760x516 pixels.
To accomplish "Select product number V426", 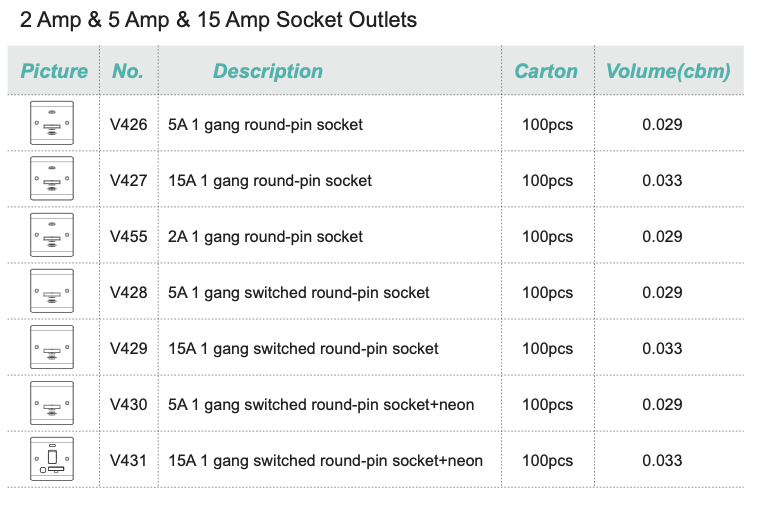I will click(128, 125).
